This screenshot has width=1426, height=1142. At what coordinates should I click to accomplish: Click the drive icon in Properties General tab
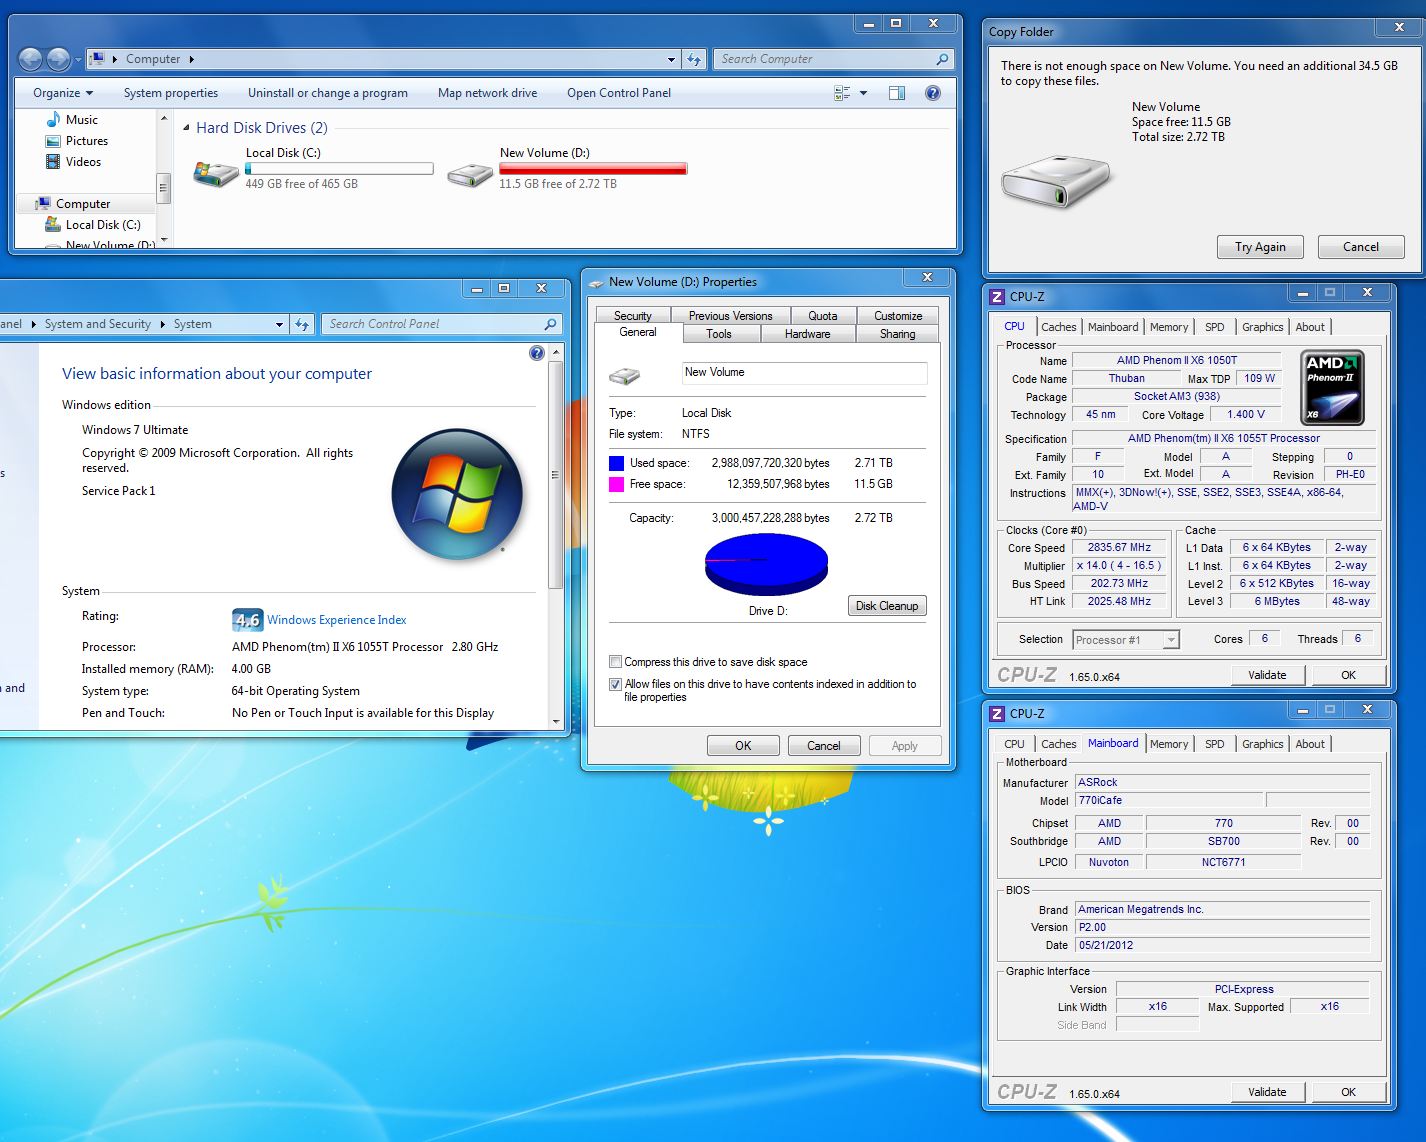(625, 376)
